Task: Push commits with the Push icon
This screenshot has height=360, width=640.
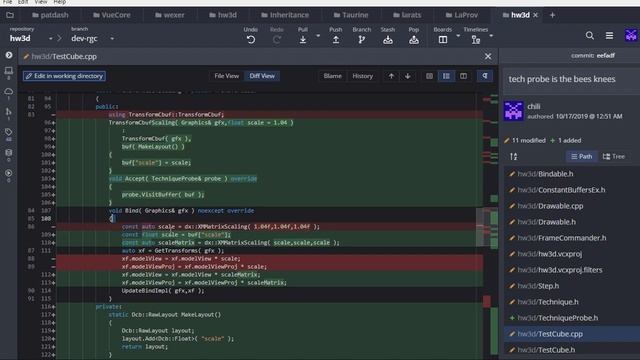Action: coord(336,40)
